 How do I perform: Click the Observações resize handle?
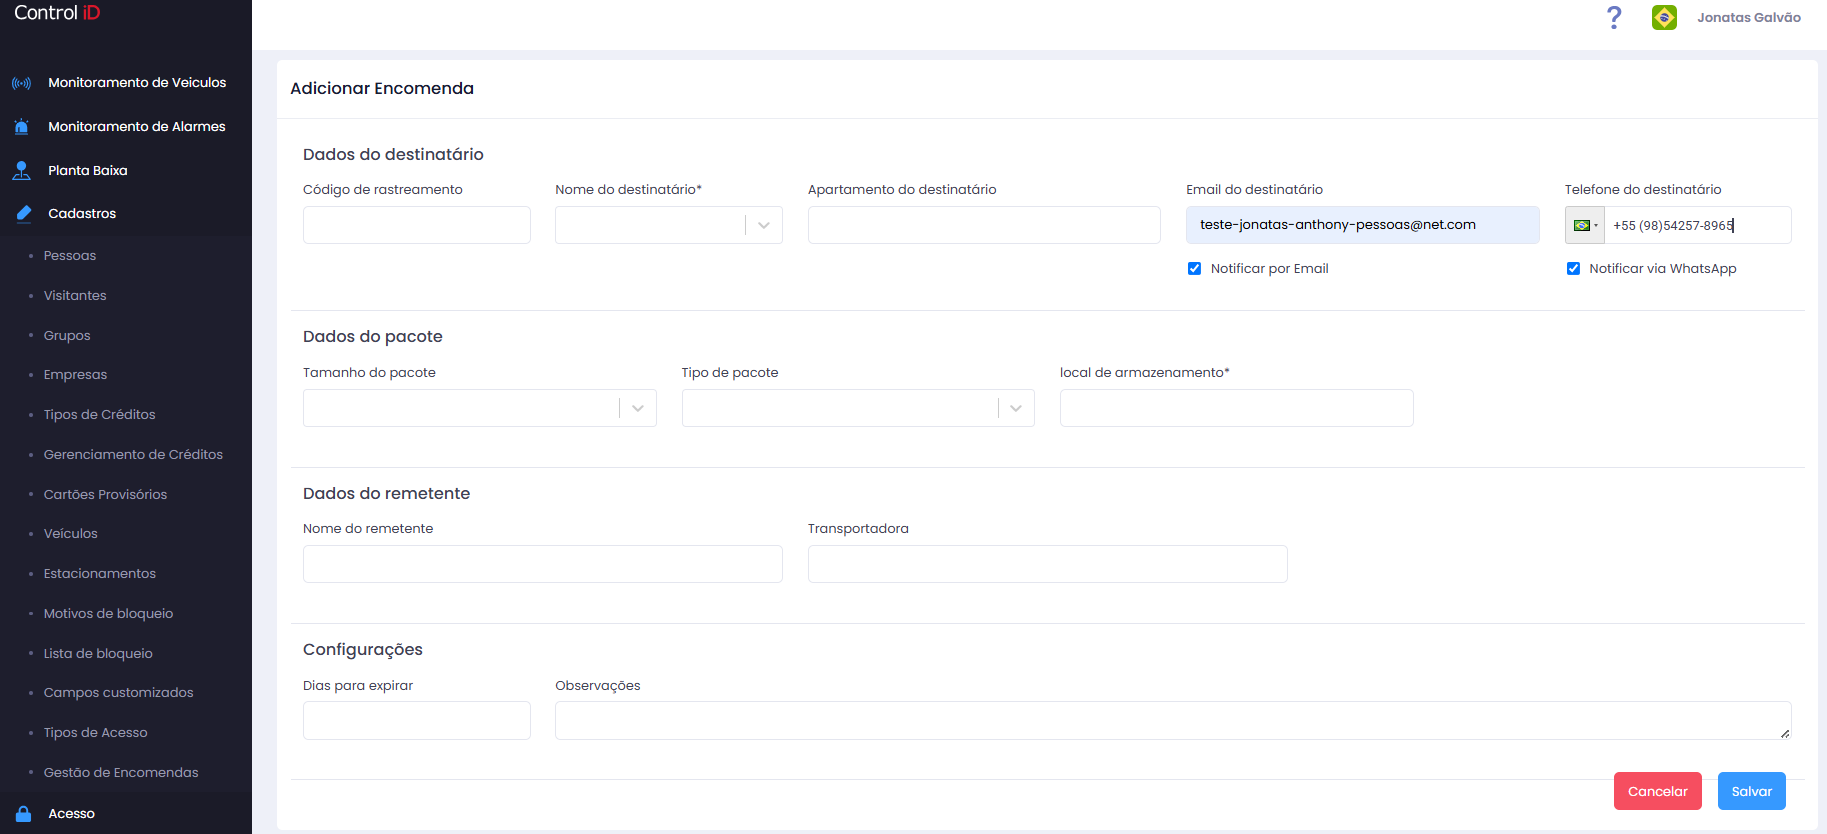pyautogui.click(x=1785, y=734)
